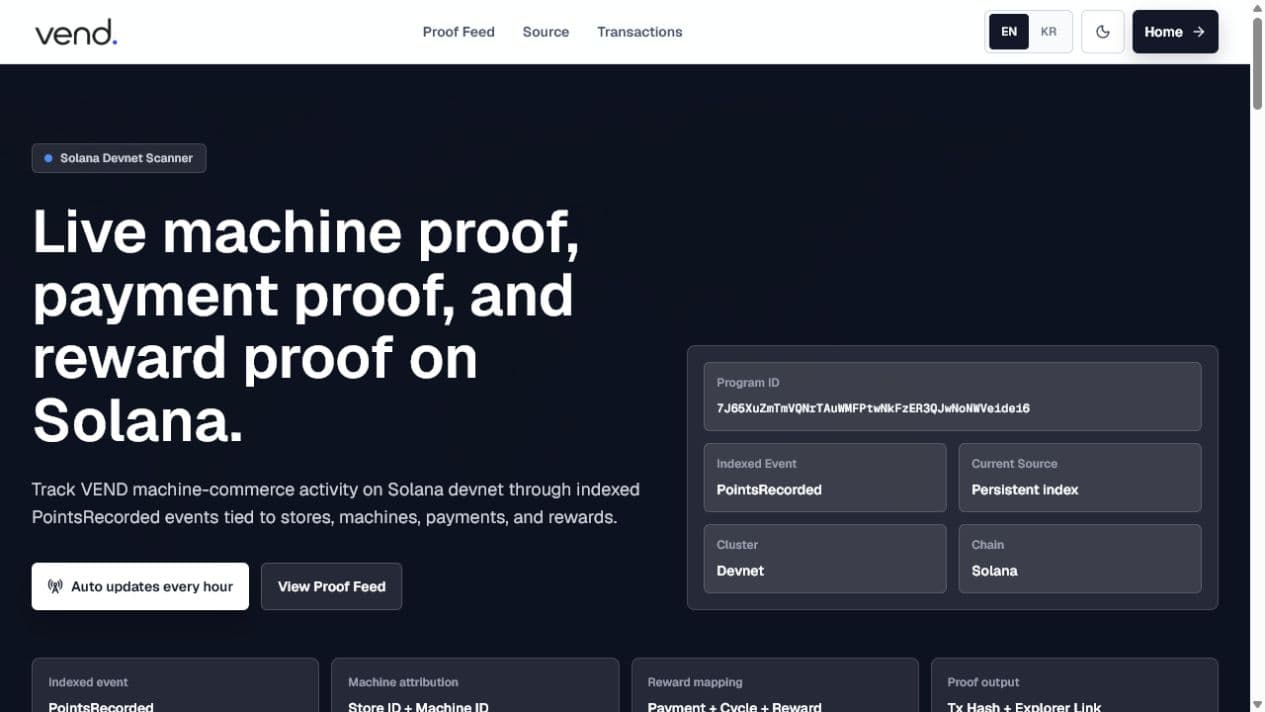Image resolution: width=1265 pixels, height=712 pixels.
Task: Click the scrollbar up arrow
Action: coord(1257,7)
